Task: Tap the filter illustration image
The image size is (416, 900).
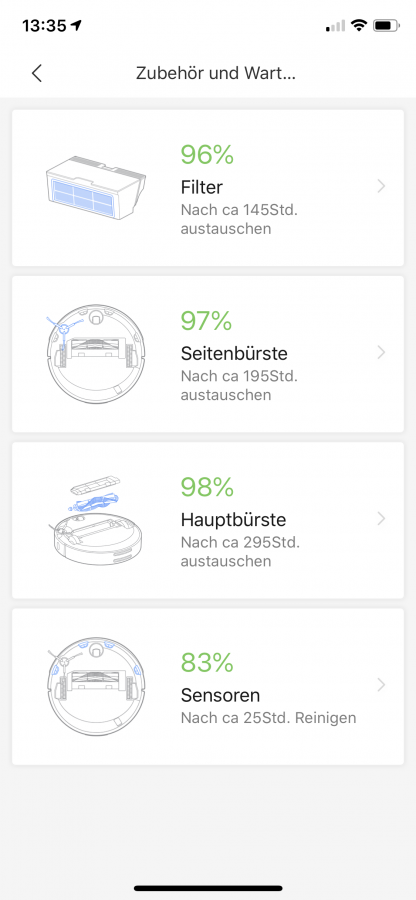Action: coord(96,188)
